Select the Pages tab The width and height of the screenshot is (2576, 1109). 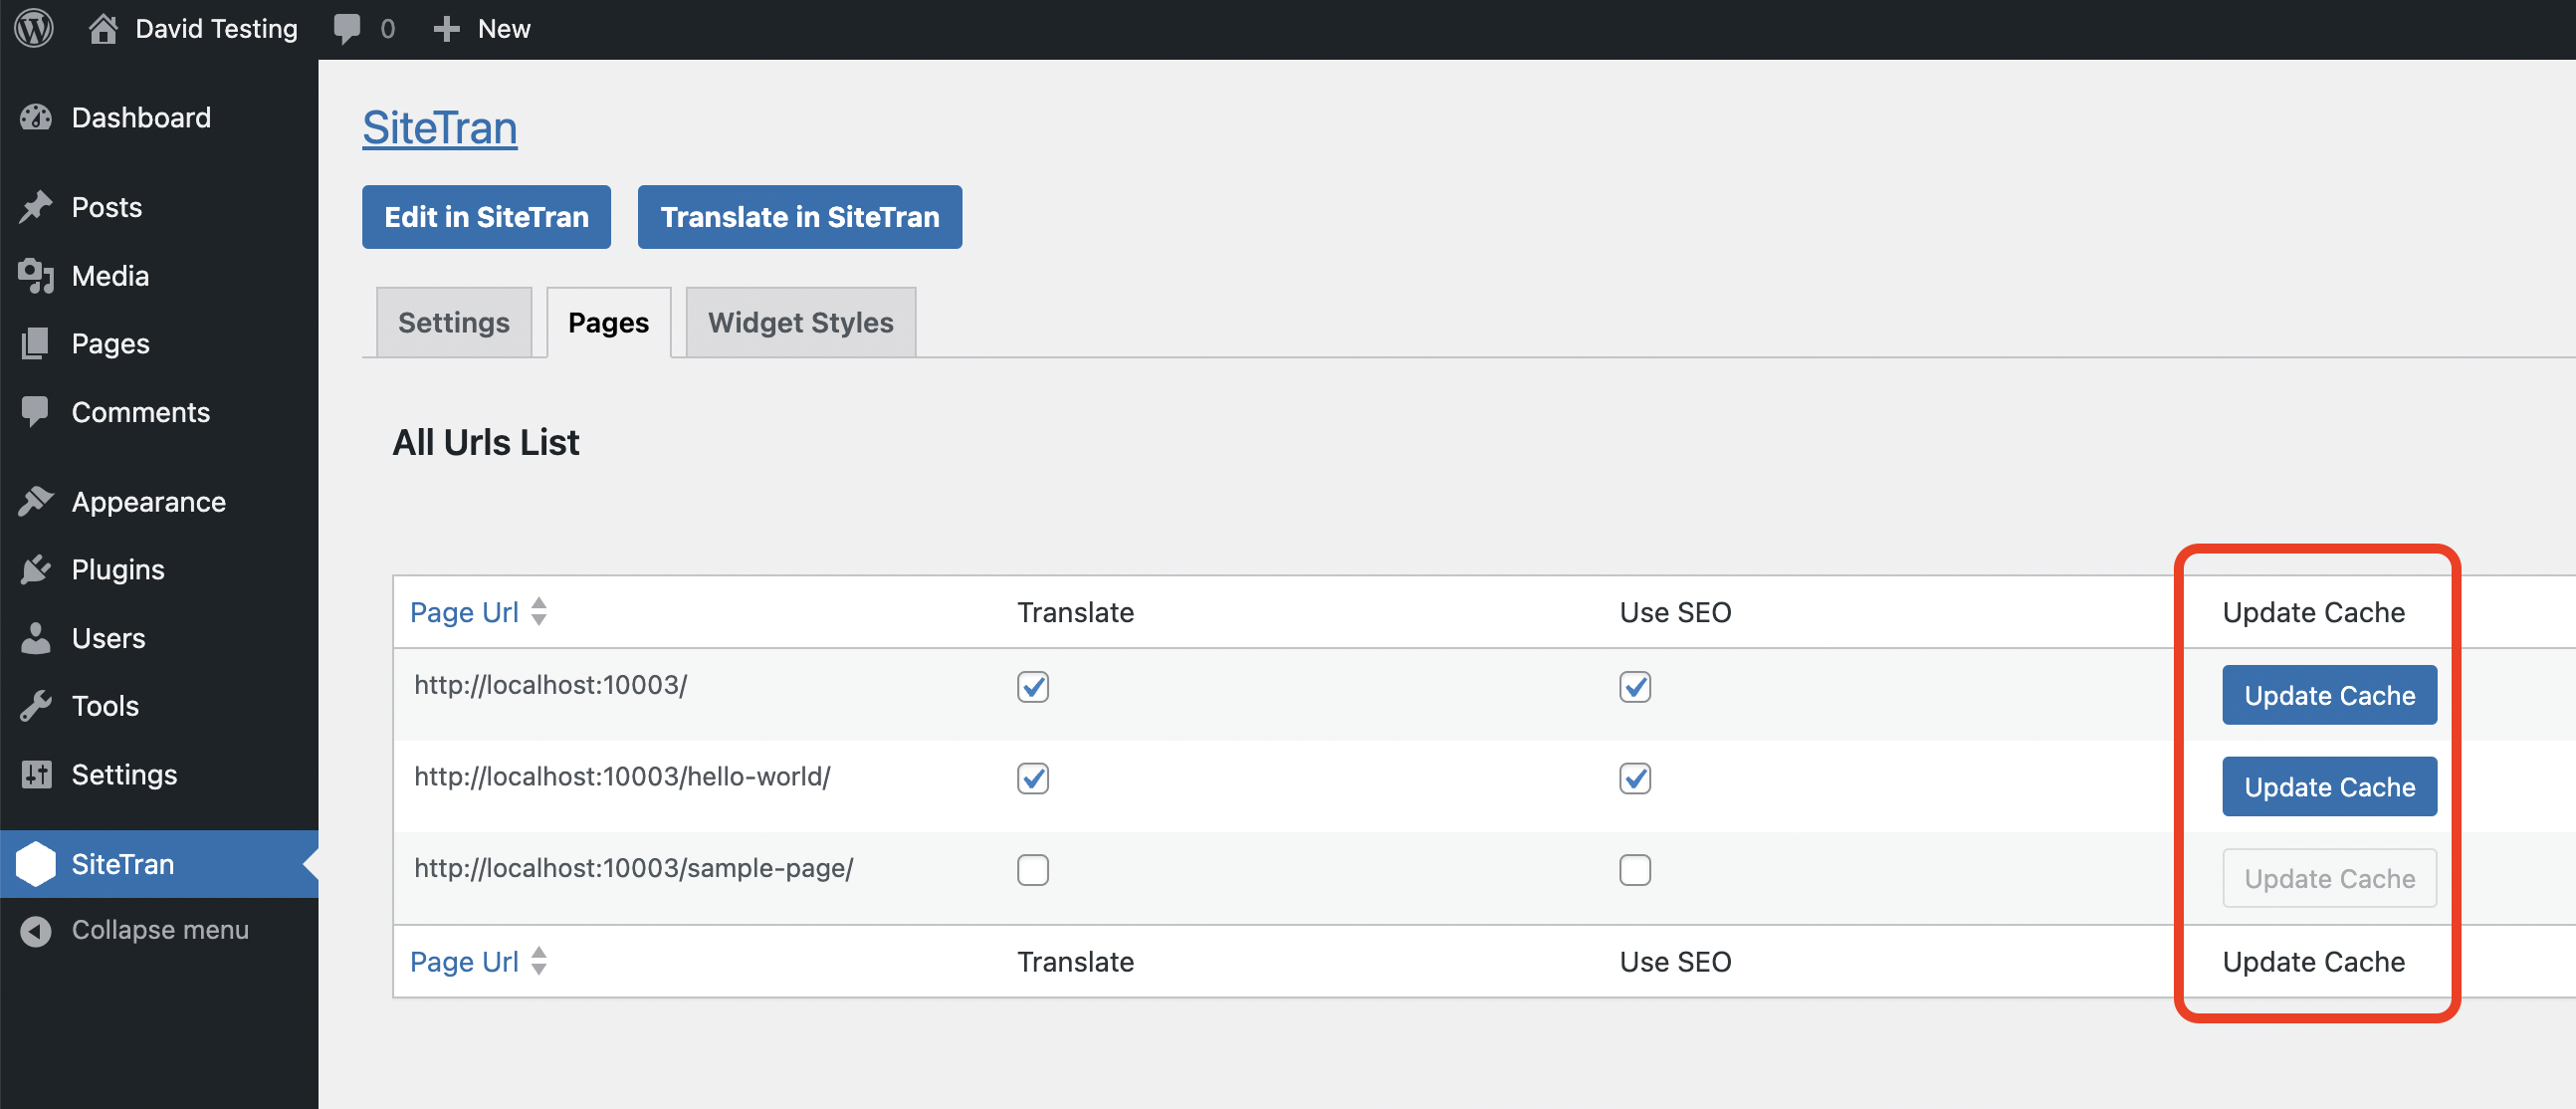(x=609, y=323)
